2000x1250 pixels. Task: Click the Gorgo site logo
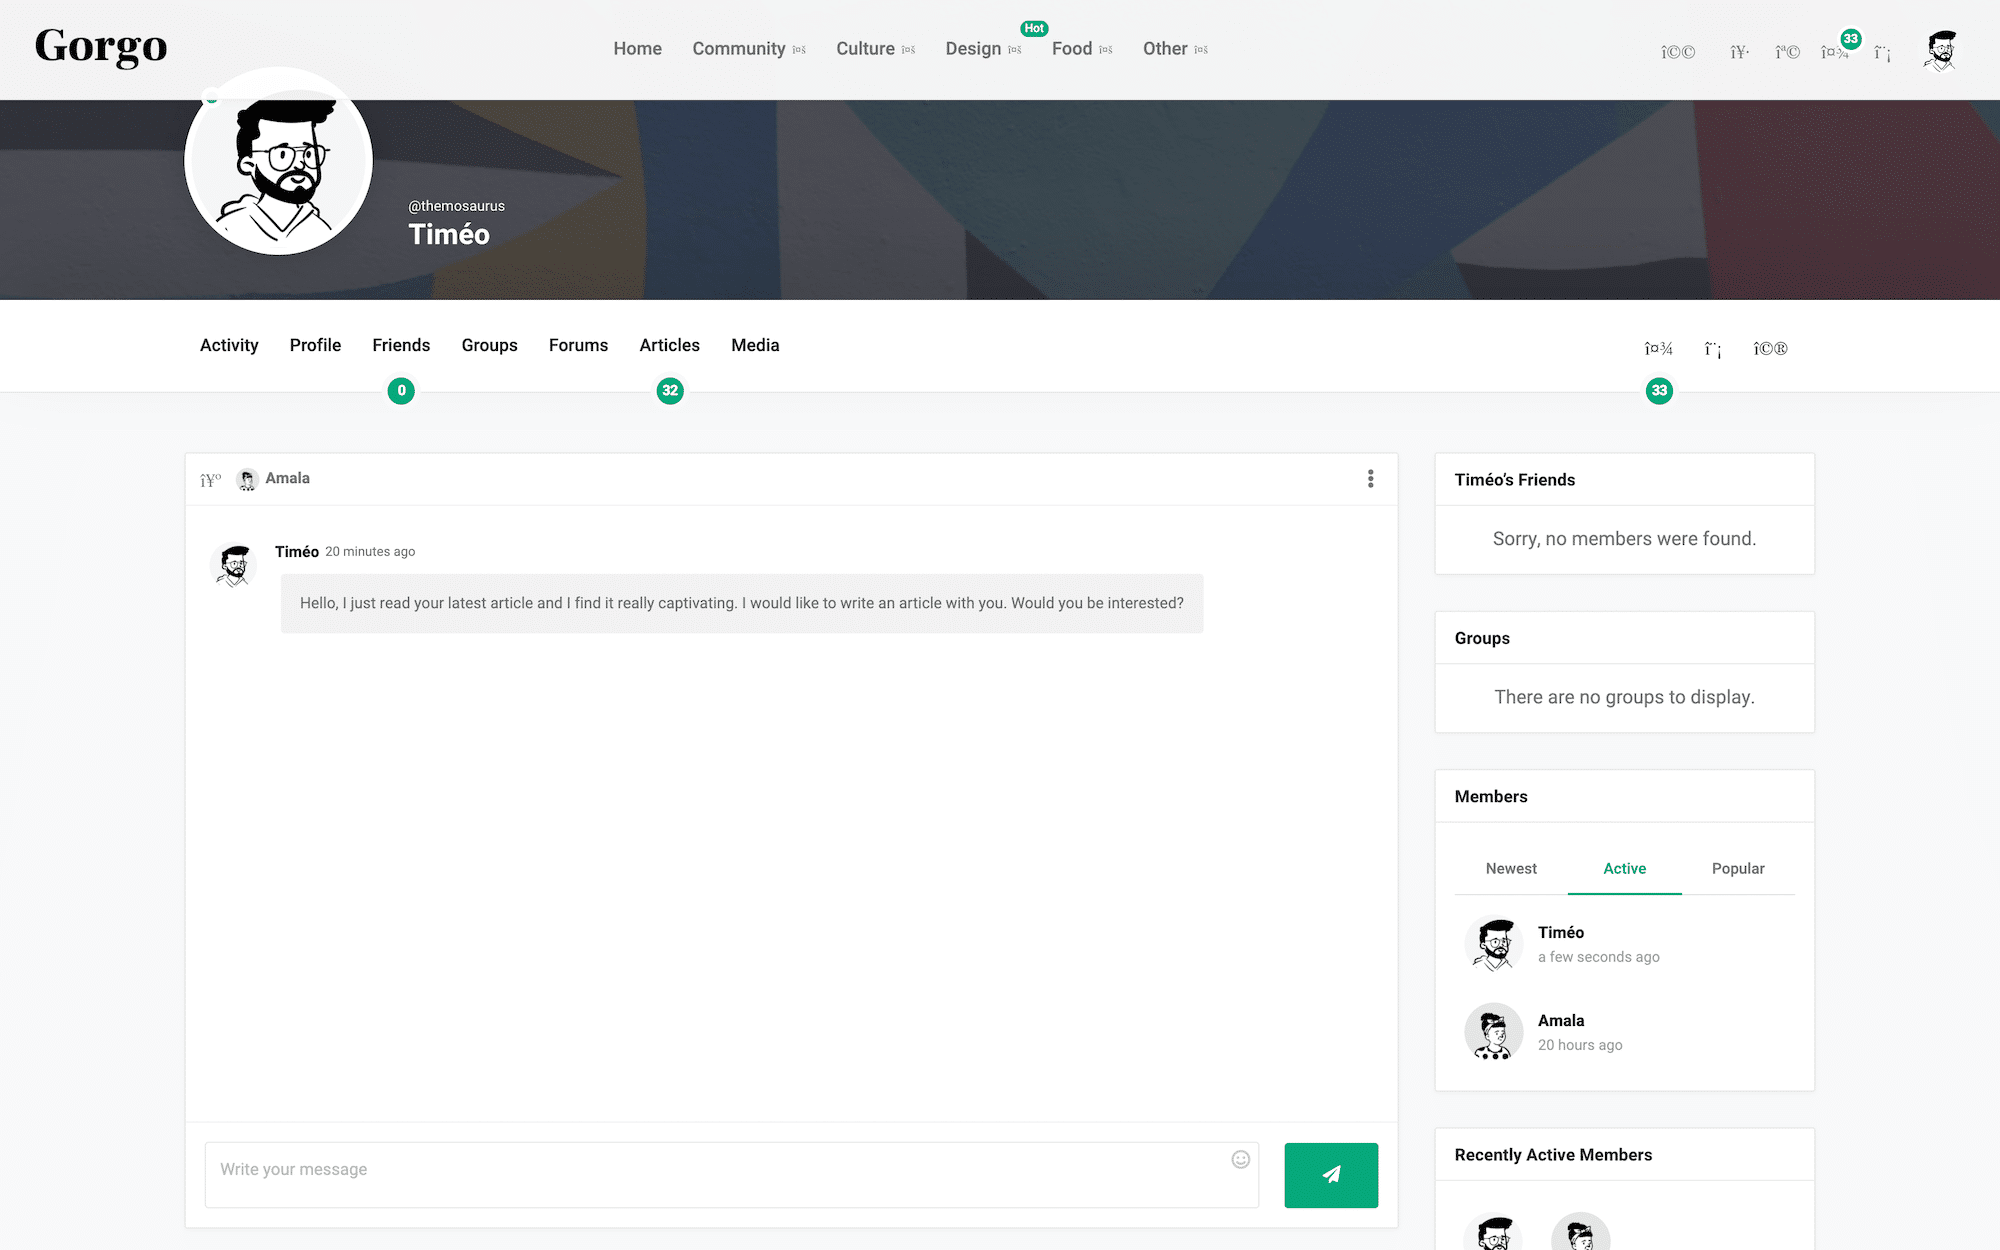[101, 47]
